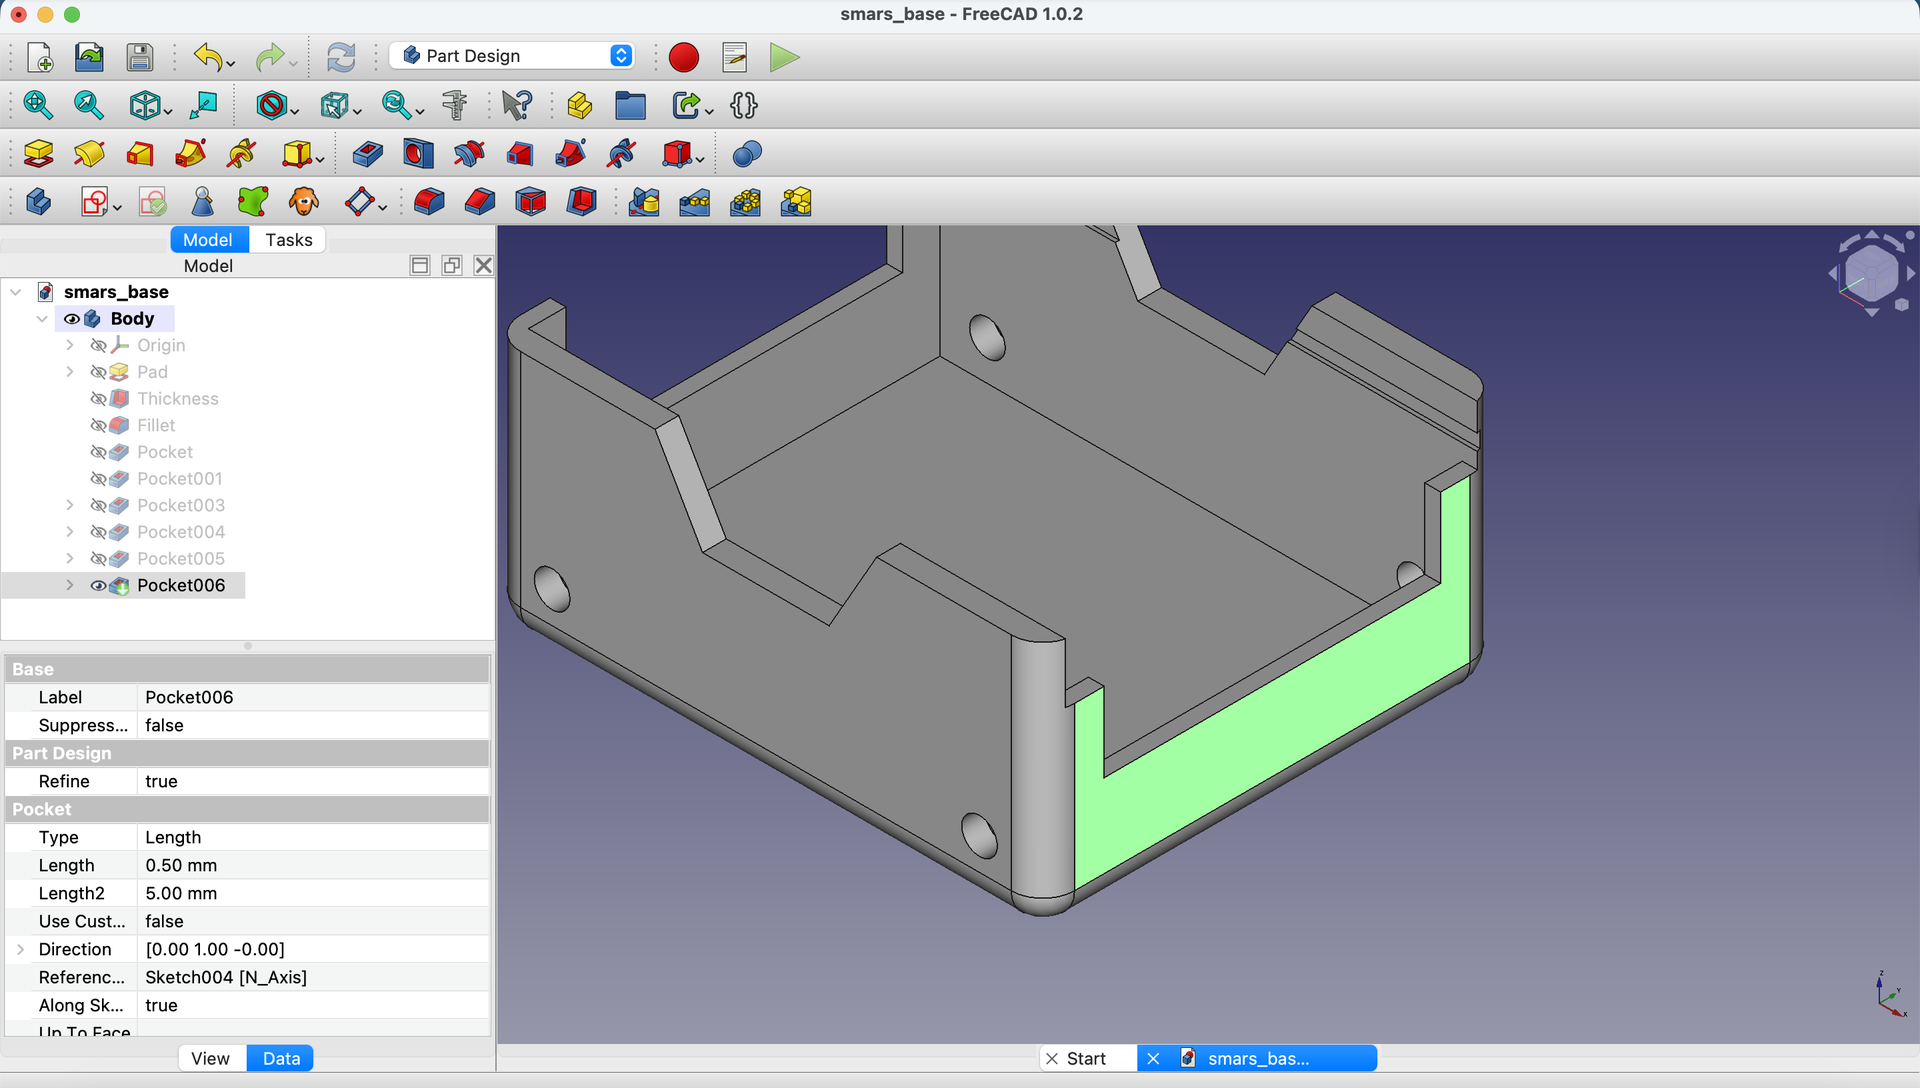Viewport: 1920px width, 1088px height.
Task: Start macro recording red button
Action: (x=684, y=57)
